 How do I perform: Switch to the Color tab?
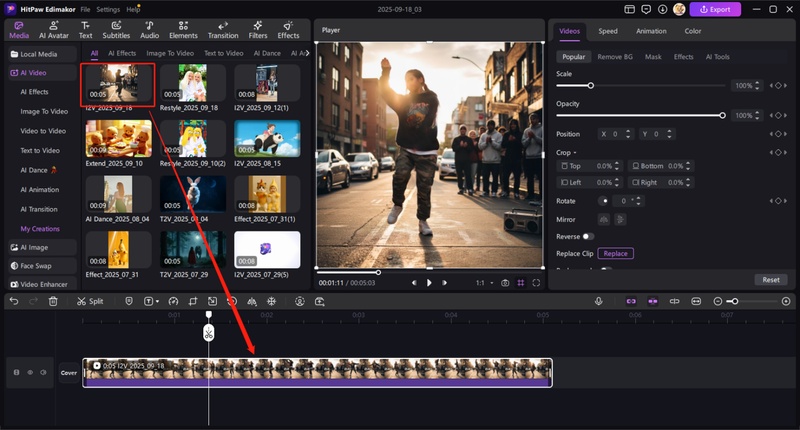pos(692,31)
